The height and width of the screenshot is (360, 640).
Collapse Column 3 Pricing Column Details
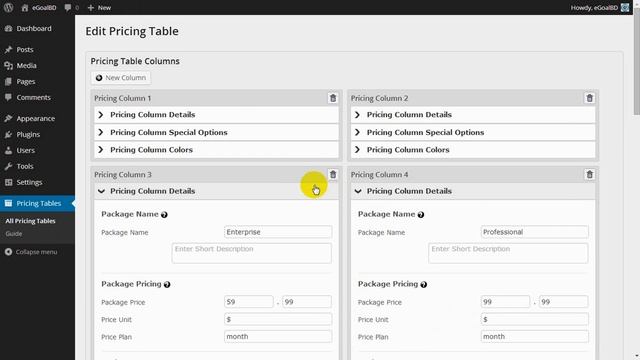tap(216, 191)
